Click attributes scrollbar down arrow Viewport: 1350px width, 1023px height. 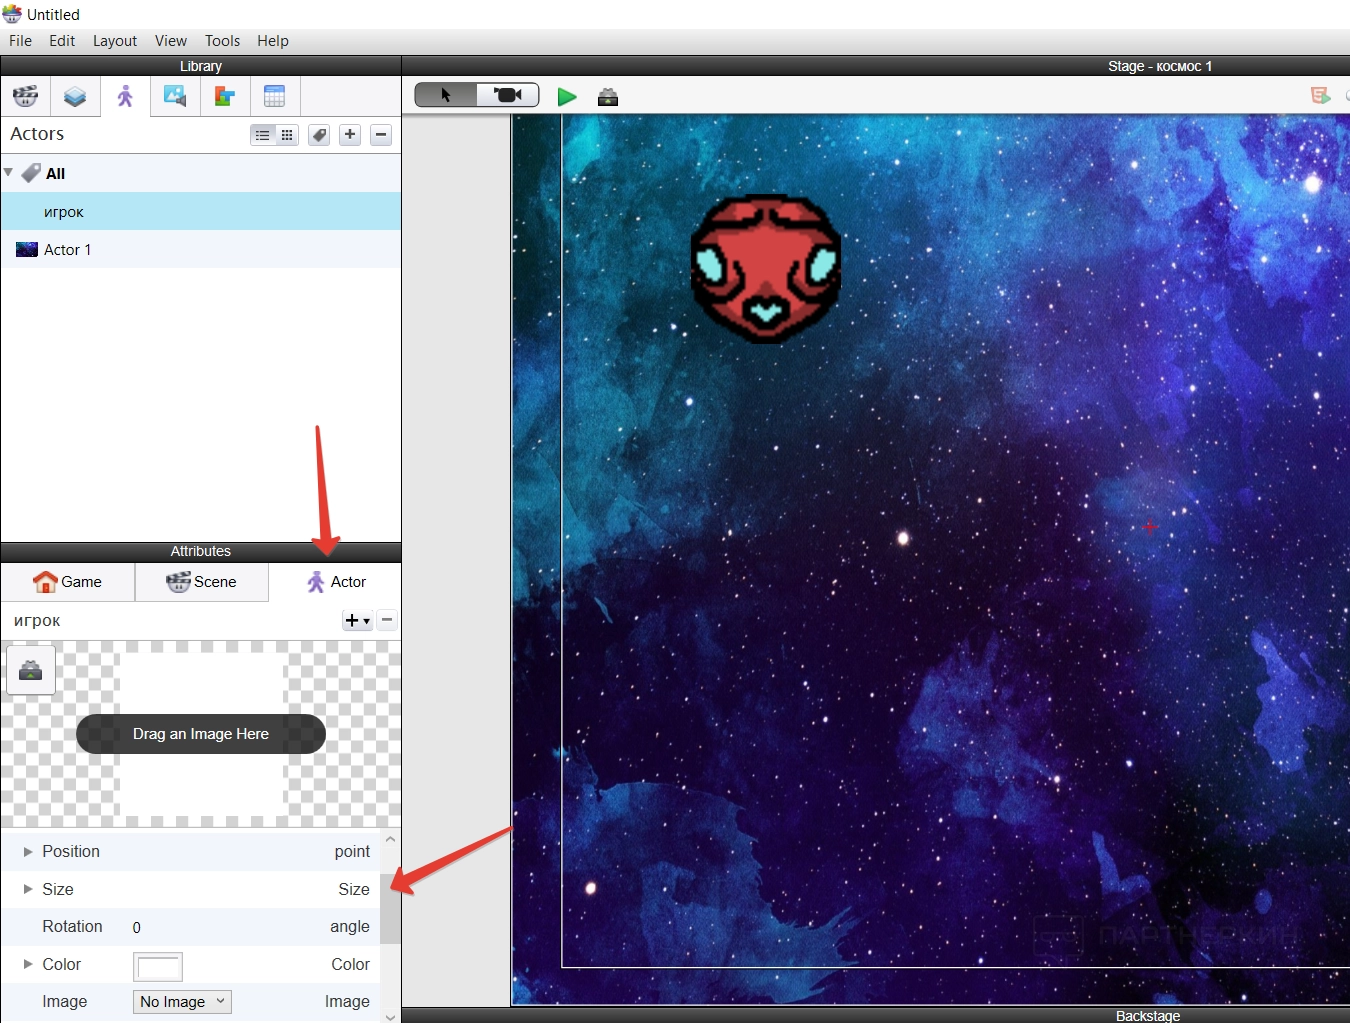[x=390, y=1016]
